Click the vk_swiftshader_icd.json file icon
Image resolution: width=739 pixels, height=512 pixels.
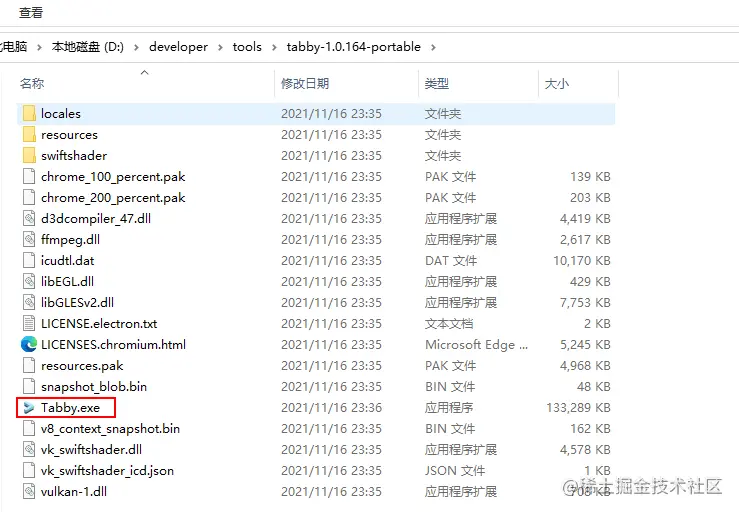click(29, 471)
